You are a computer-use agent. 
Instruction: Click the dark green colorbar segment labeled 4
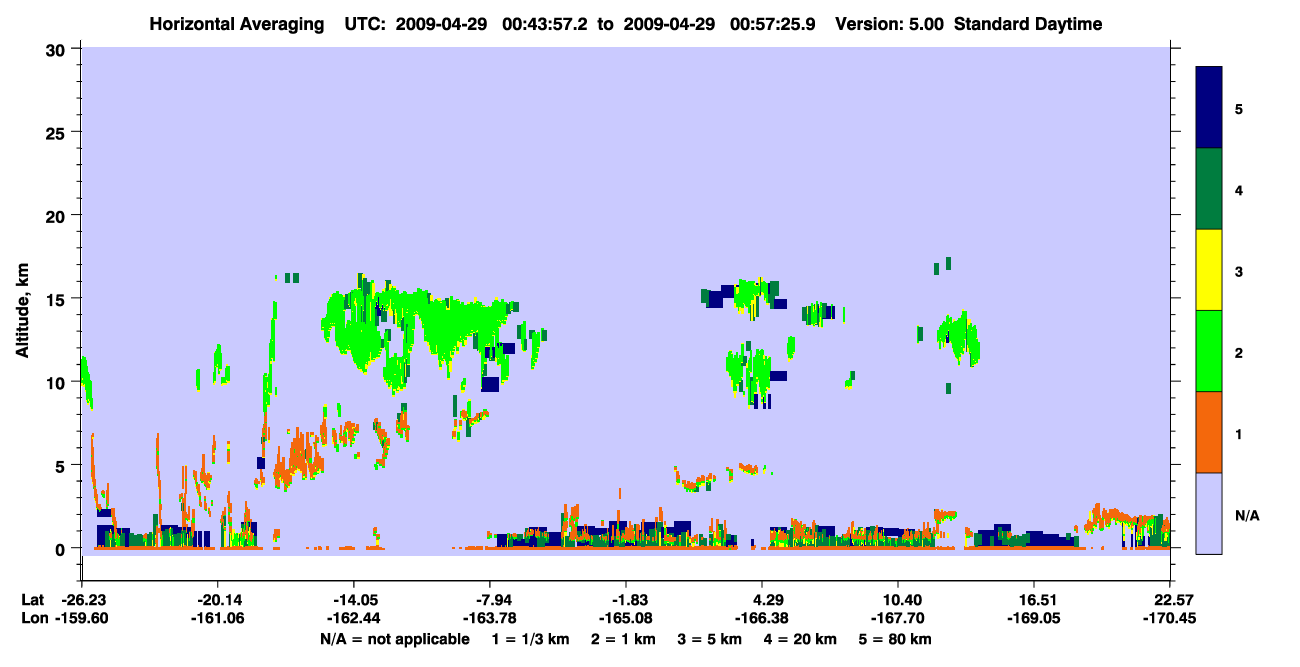tap(1209, 189)
